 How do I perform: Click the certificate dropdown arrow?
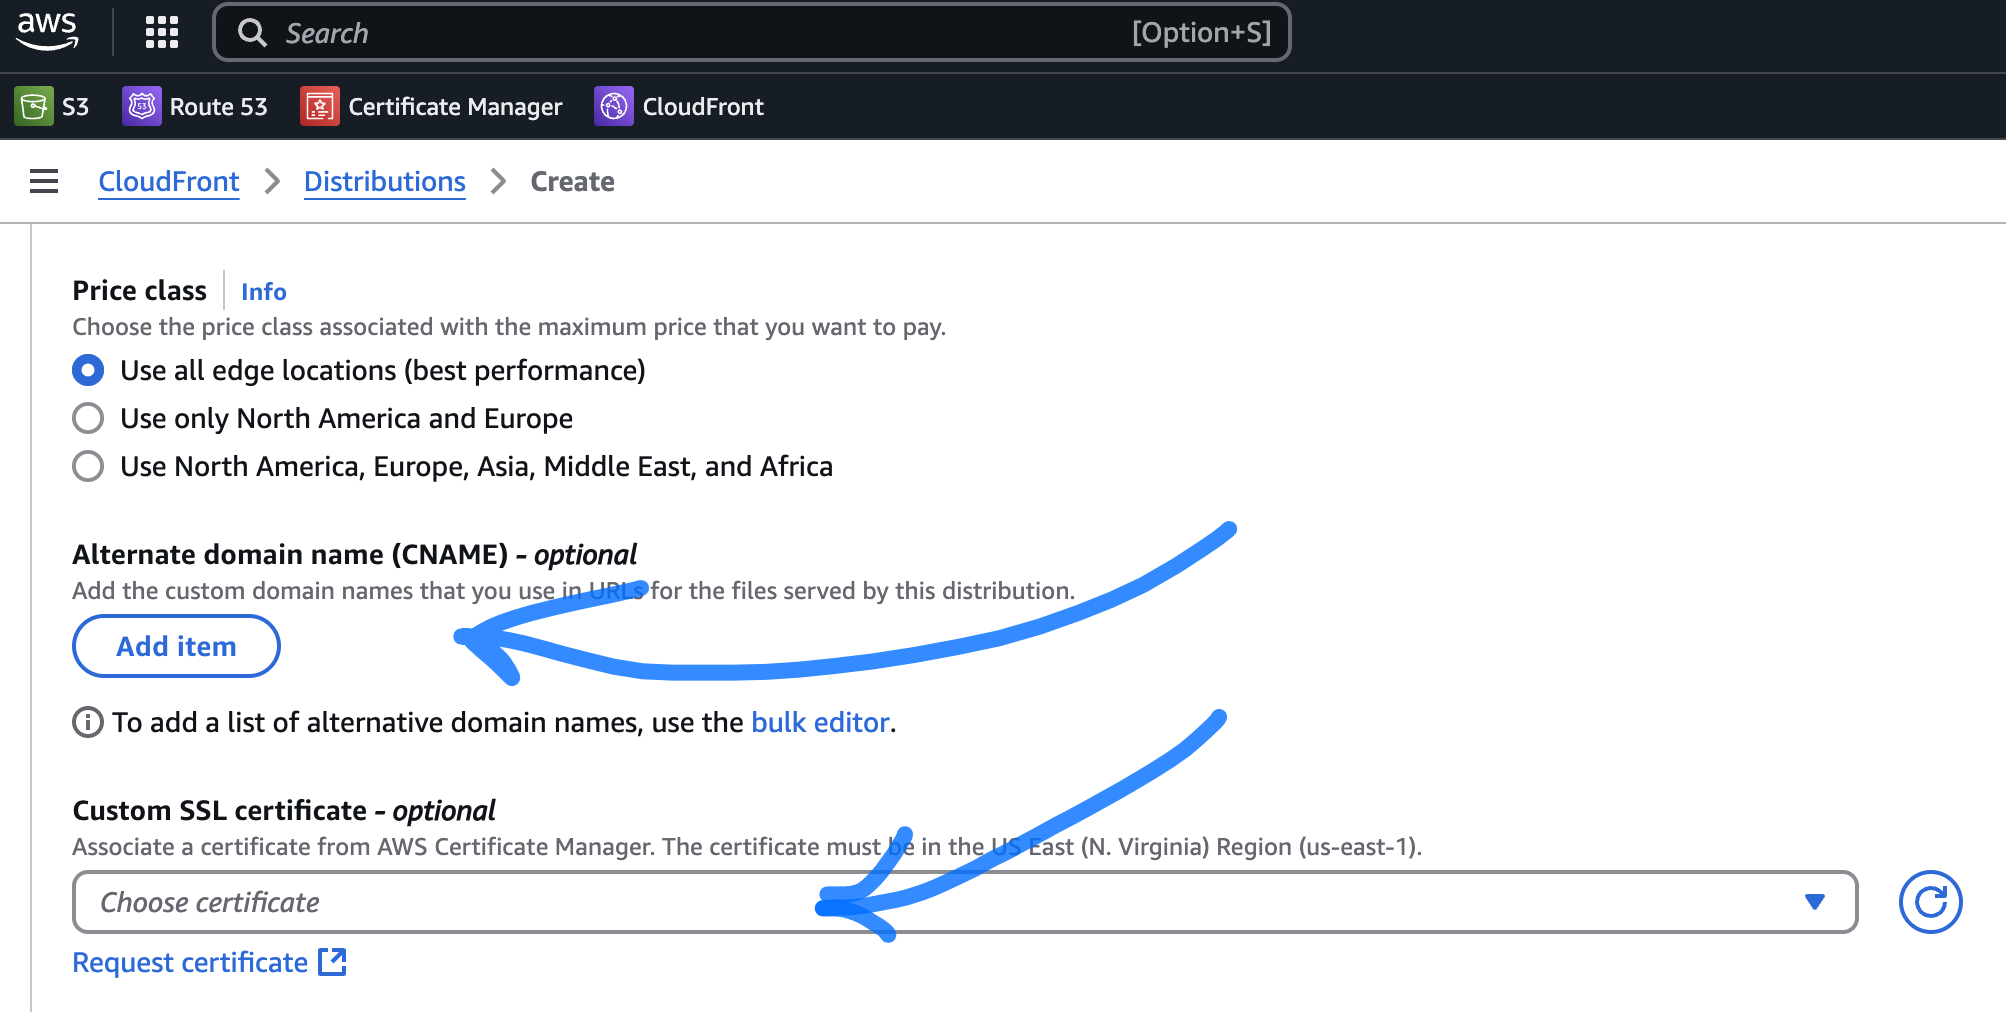click(1814, 902)
